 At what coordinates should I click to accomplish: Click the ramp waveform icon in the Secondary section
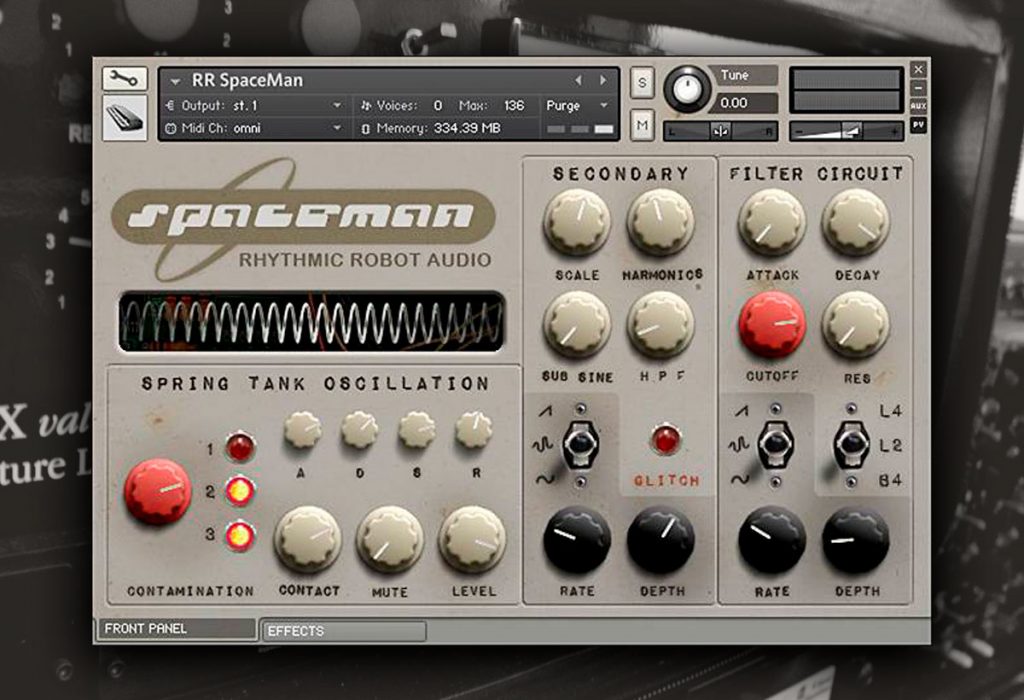pos(545,411)
